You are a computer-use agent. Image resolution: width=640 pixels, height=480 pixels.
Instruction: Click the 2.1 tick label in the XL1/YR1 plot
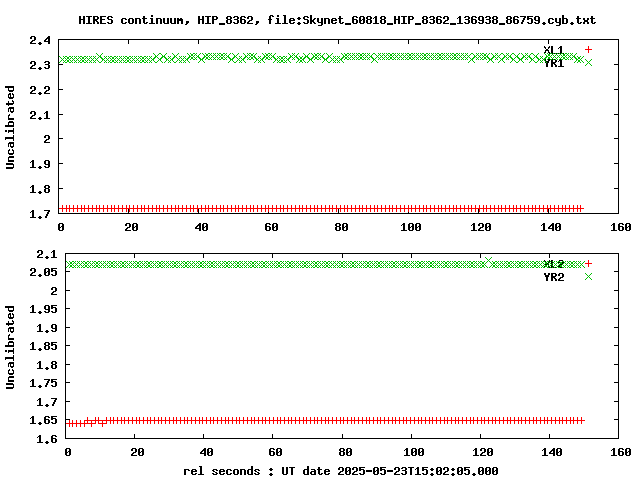click(x=40, y=115)
